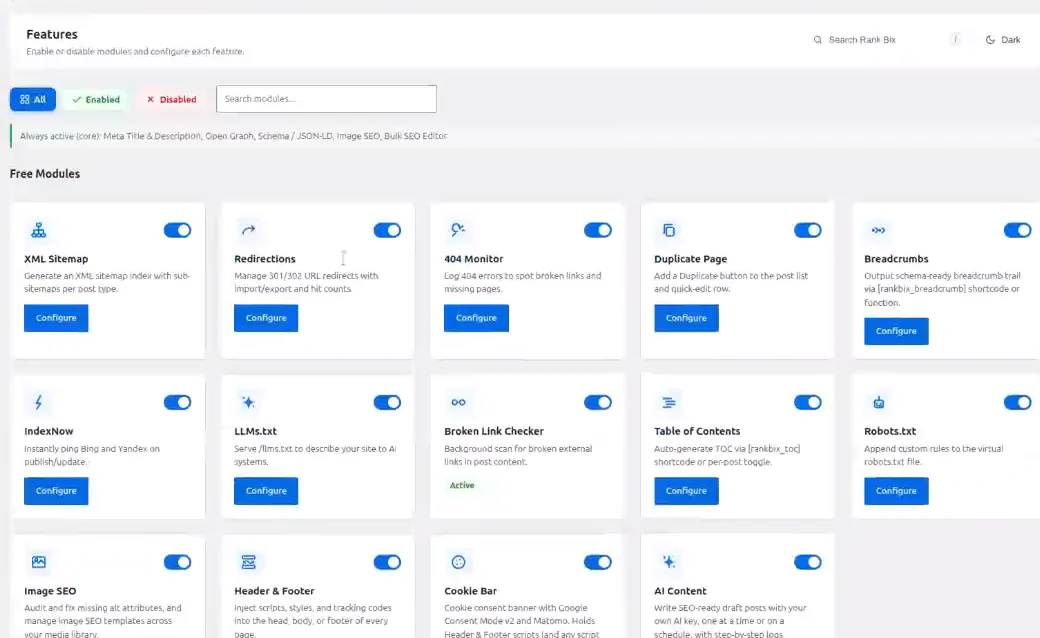Disable the Header & Footer toggle
1040x638 pixels.
(x=387, y=562)
